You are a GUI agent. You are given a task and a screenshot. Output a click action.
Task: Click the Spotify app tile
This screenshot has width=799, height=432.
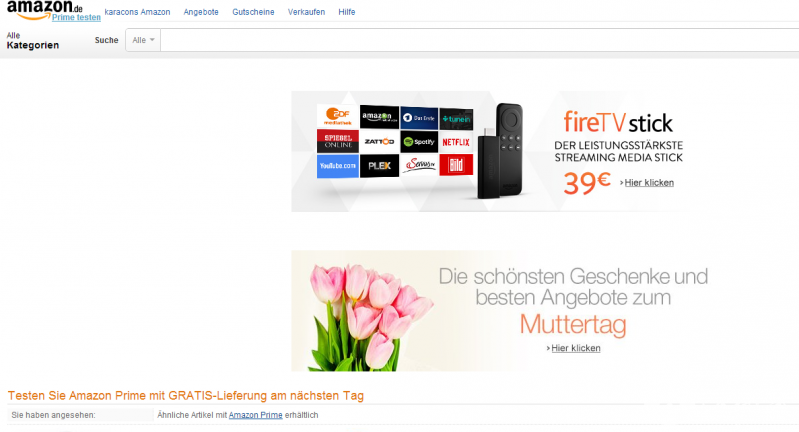pyautogui.click(x=419, y=142)
